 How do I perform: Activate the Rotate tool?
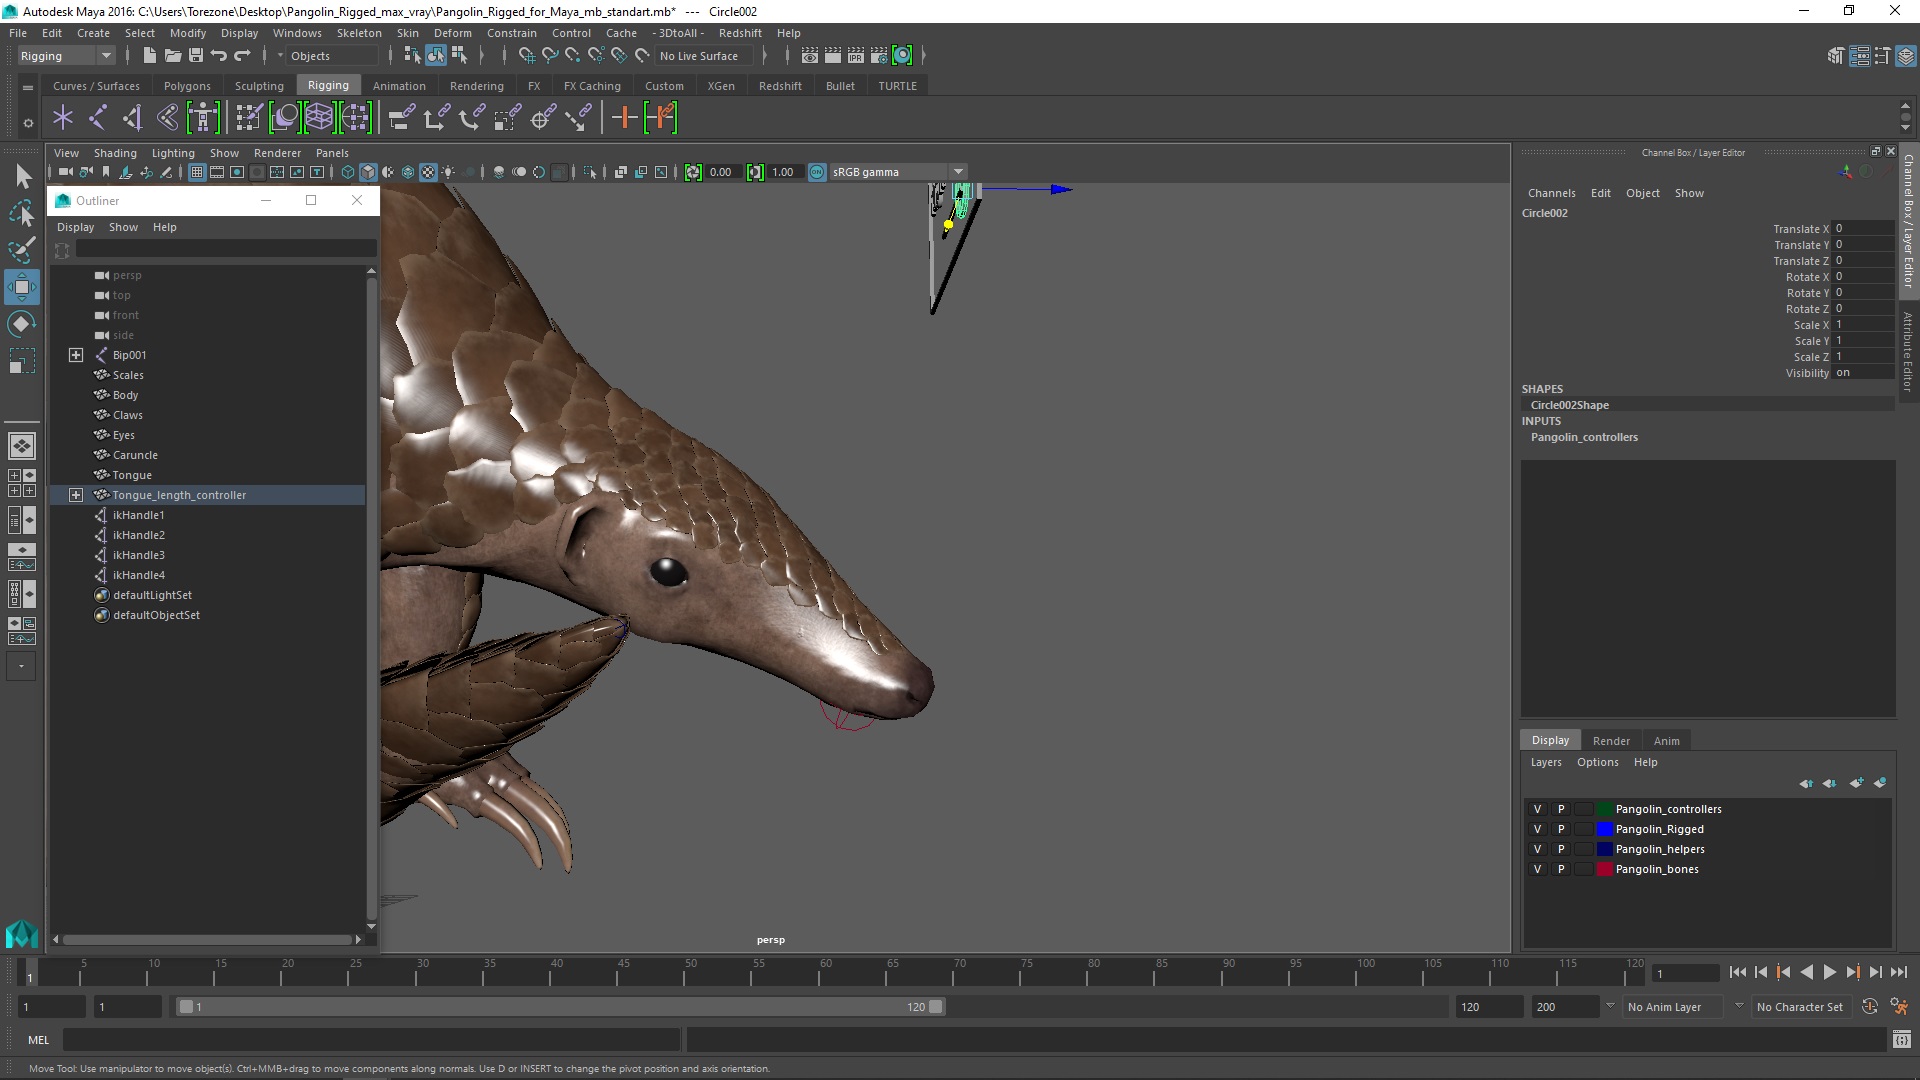tap(21, 324)
